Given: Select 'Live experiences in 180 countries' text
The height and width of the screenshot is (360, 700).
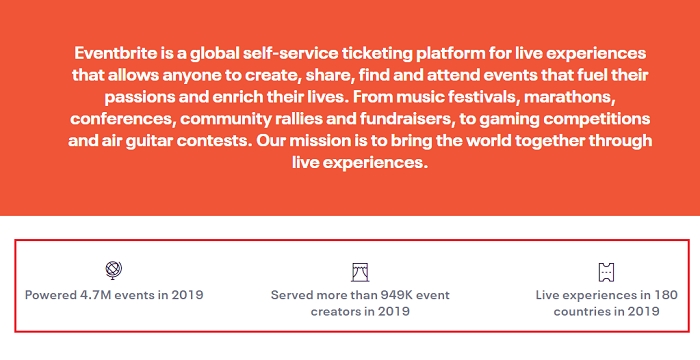Looking at the screenshot, I should (606, 303).
